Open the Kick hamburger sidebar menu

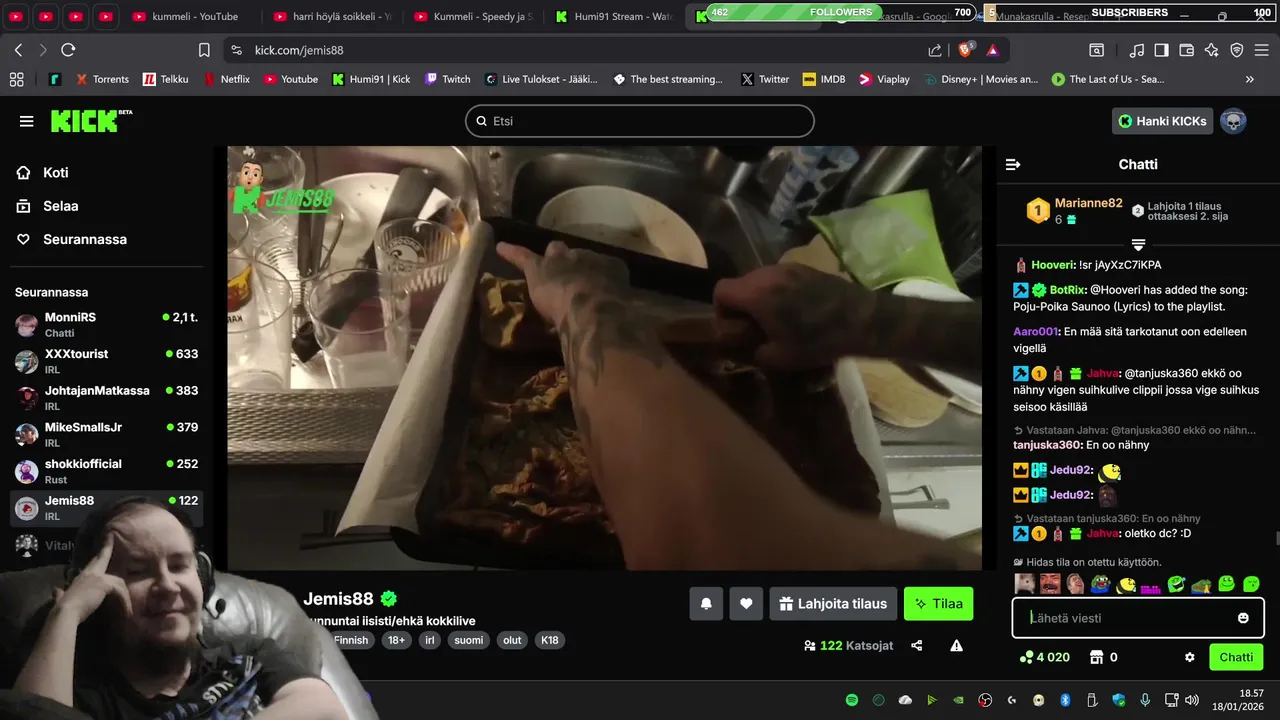(26, 121)
